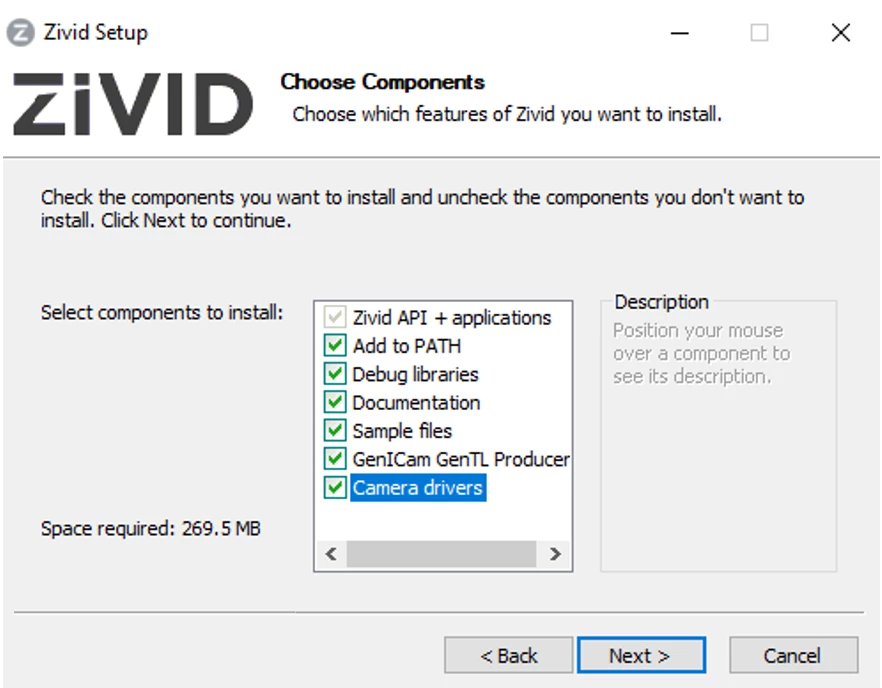882x688 pixels.
Task: Select the Documentation label
Action: pos(416,403)
